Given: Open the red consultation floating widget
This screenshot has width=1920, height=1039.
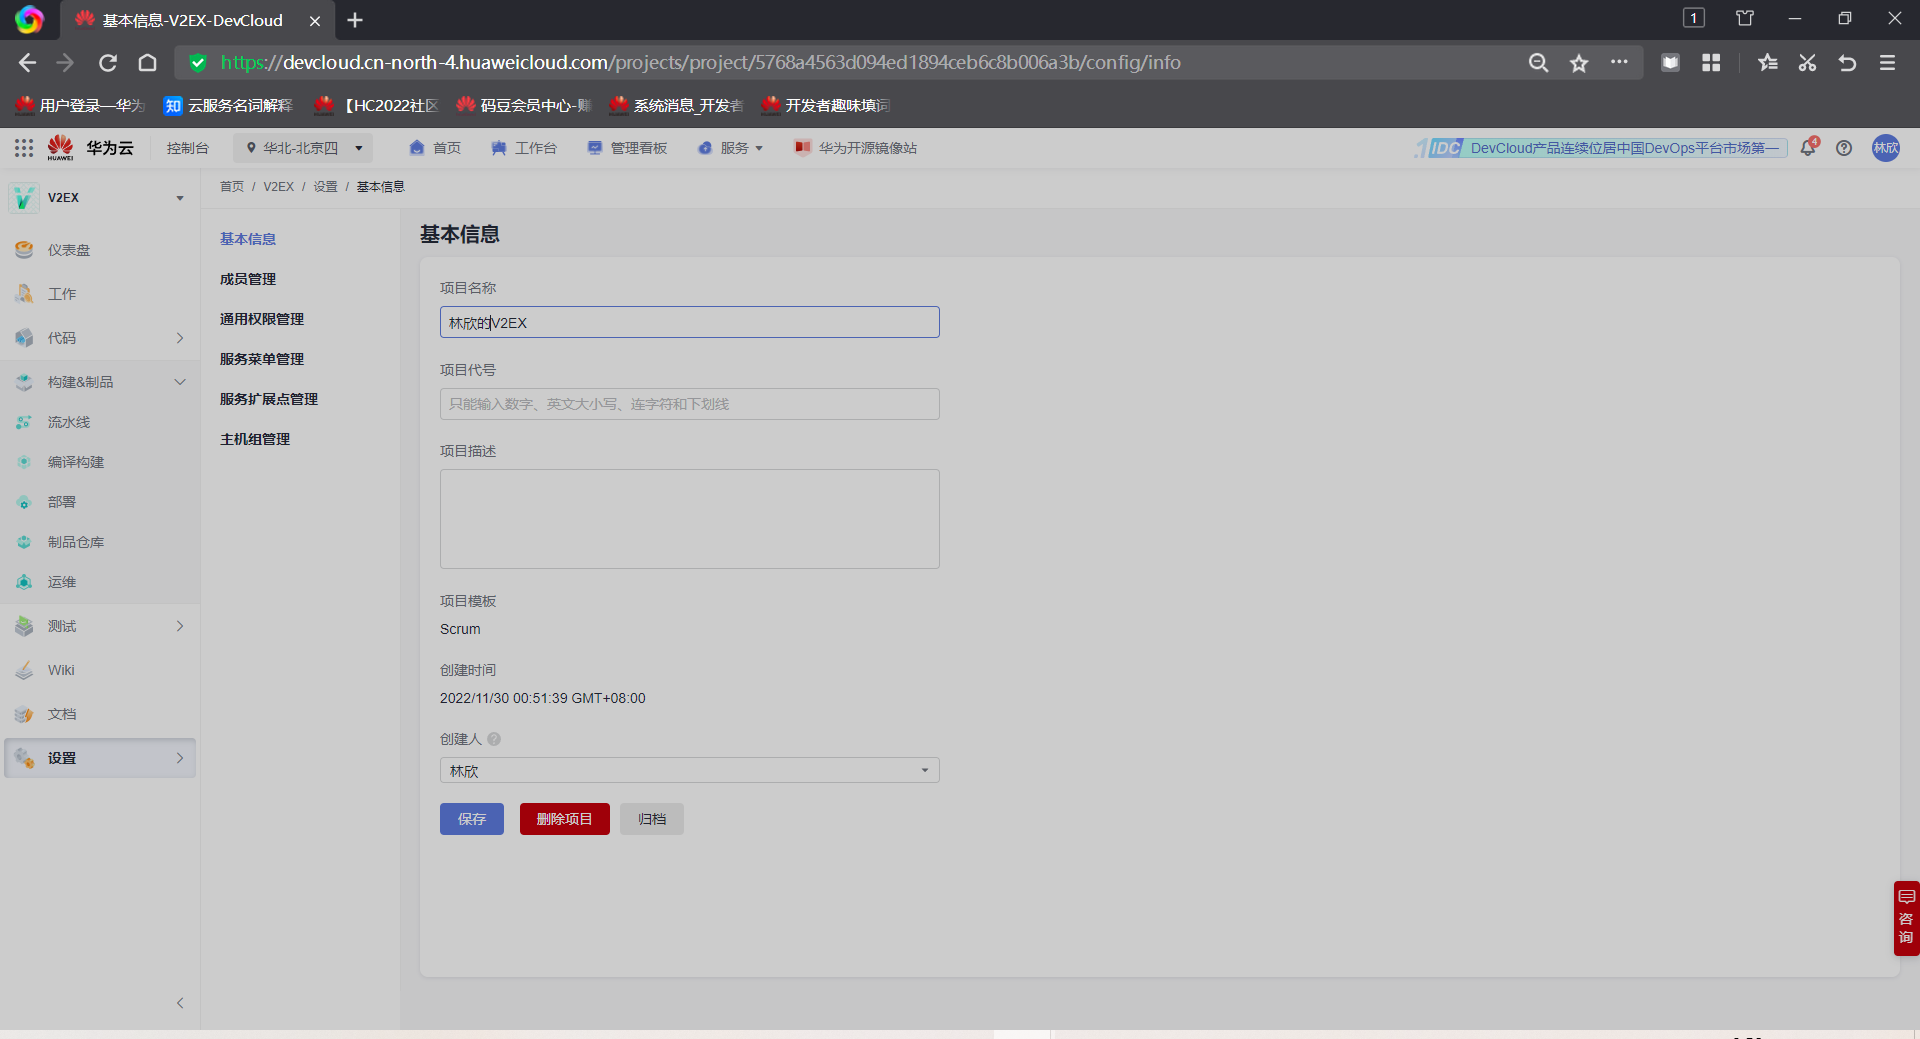Looking at the screenshot, I should click(1906, 918).
